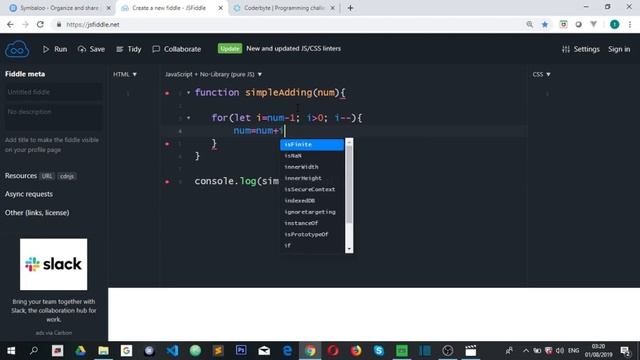Open Google Drive from taskbar
The width and height of the screenshot is (640, 360).
pyautogui.click(x=80, y=351)
